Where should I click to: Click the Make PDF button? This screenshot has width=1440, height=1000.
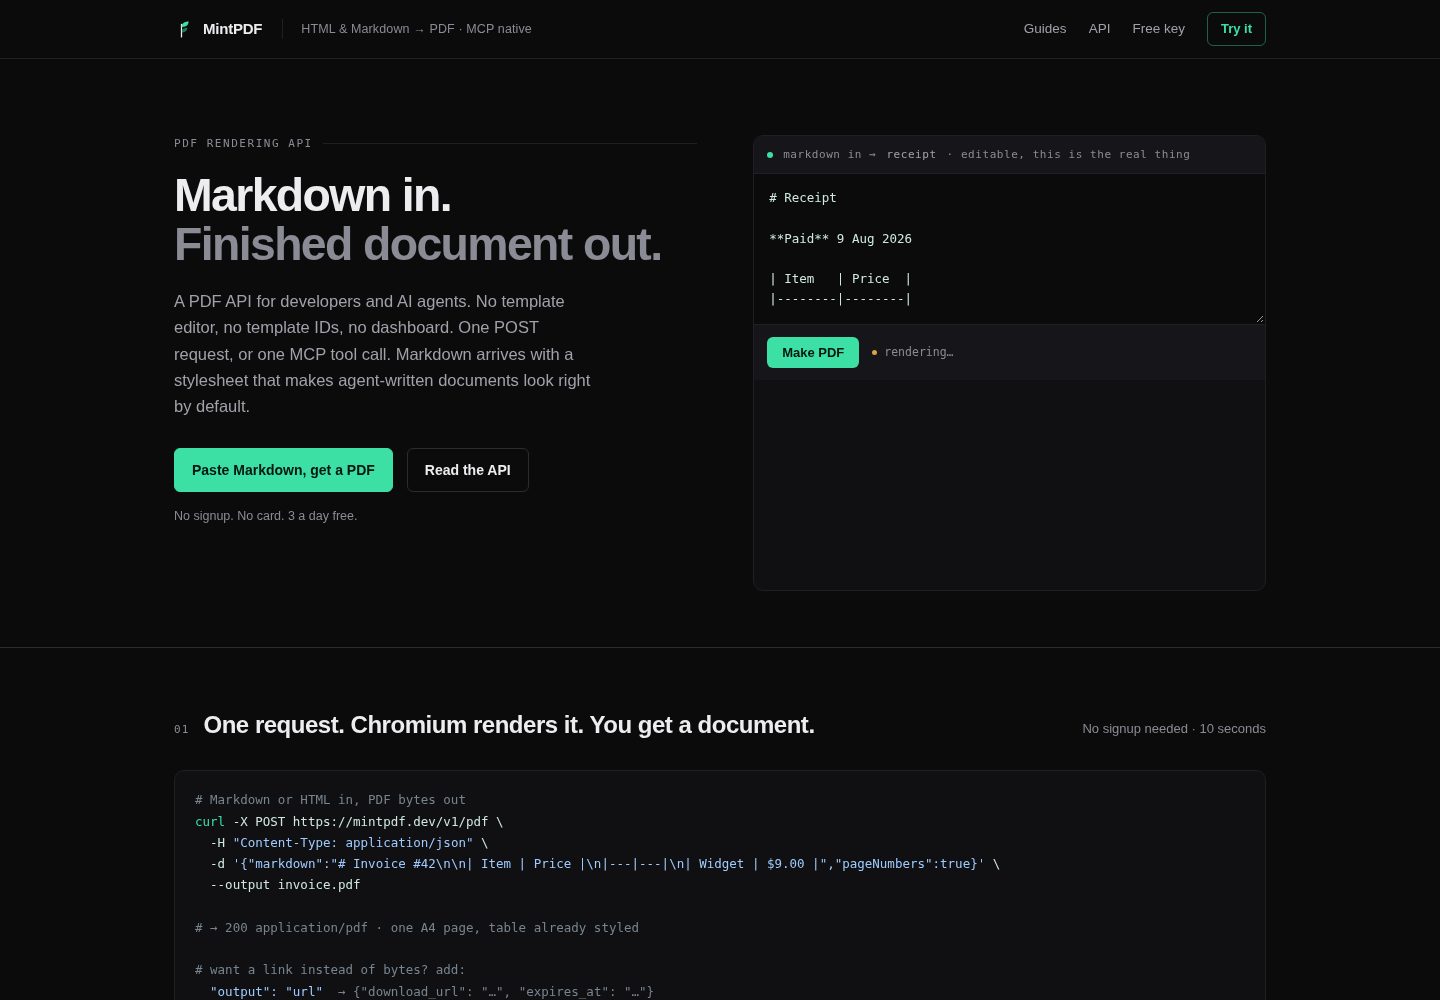point(813,352)
